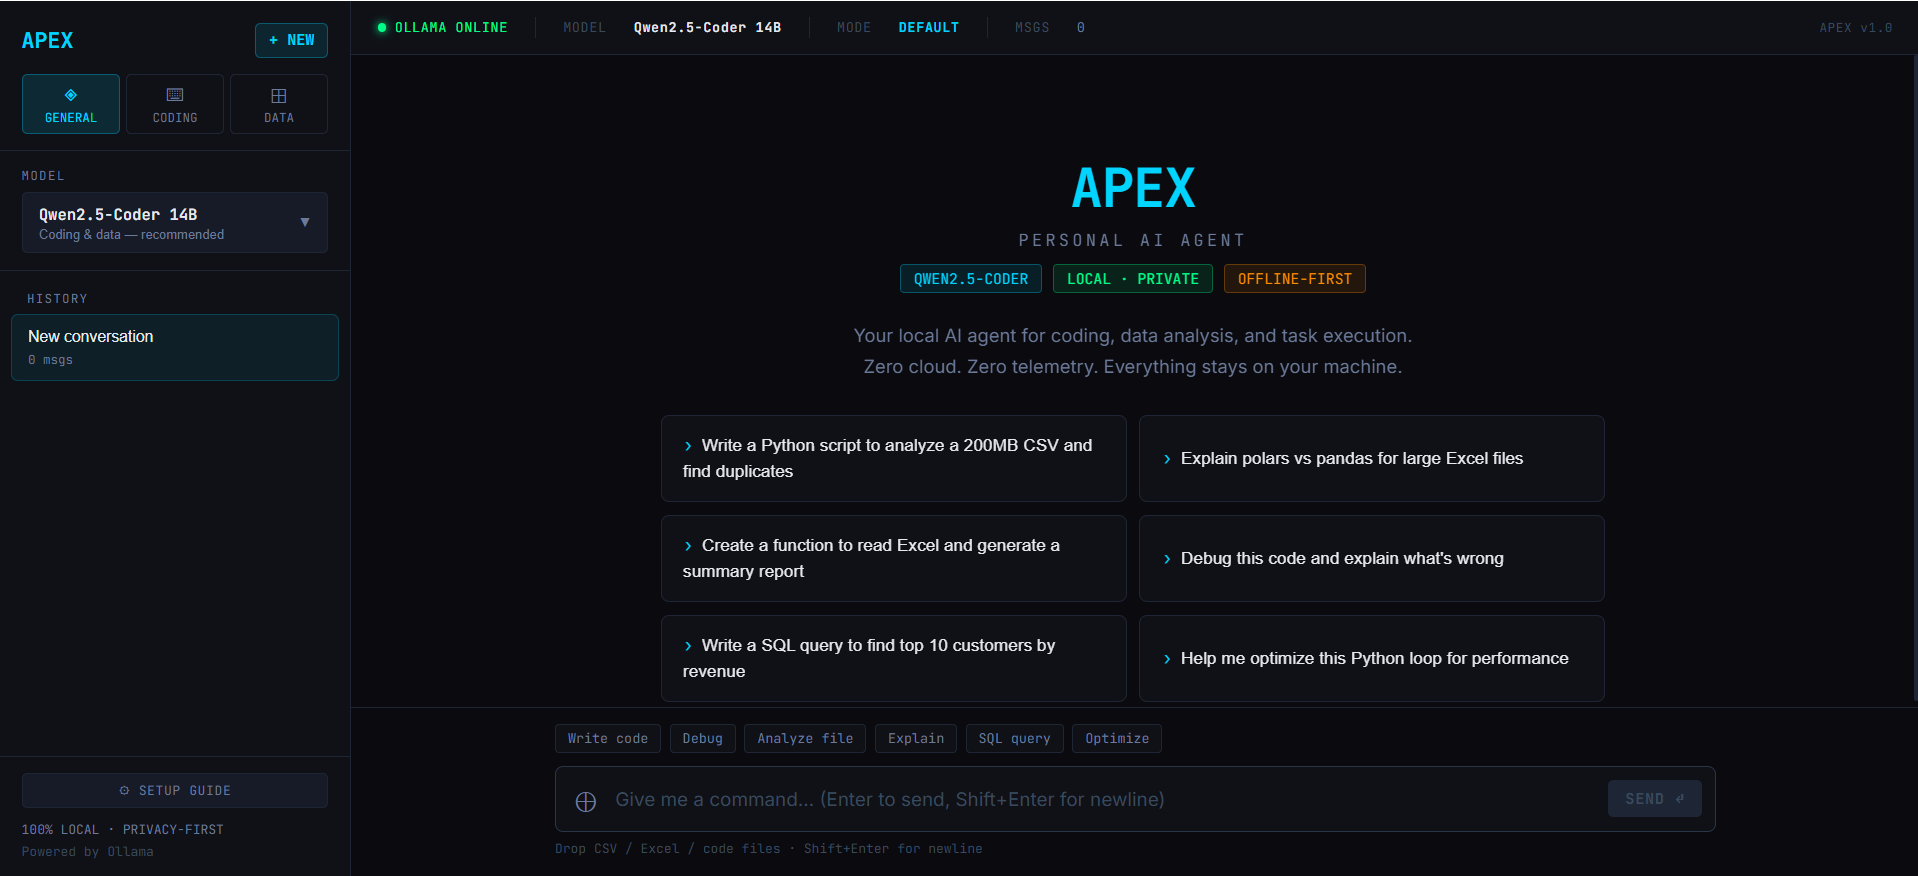This screenshot has height=876, width=1918.
Task: Click the green Ollama online status dot
Action: pos(382,27)
